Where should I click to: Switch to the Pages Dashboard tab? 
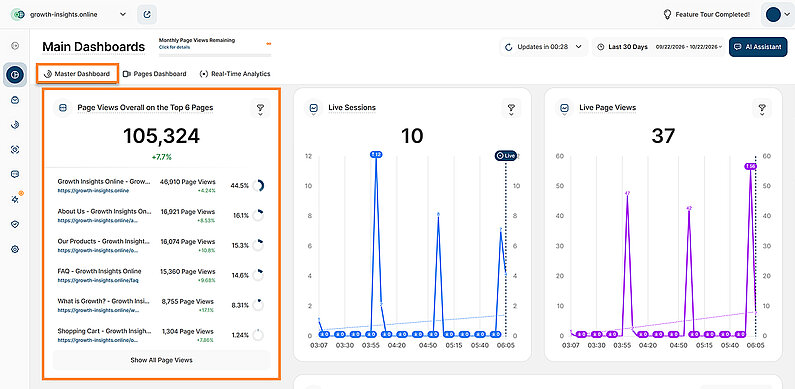coord(155,74)
